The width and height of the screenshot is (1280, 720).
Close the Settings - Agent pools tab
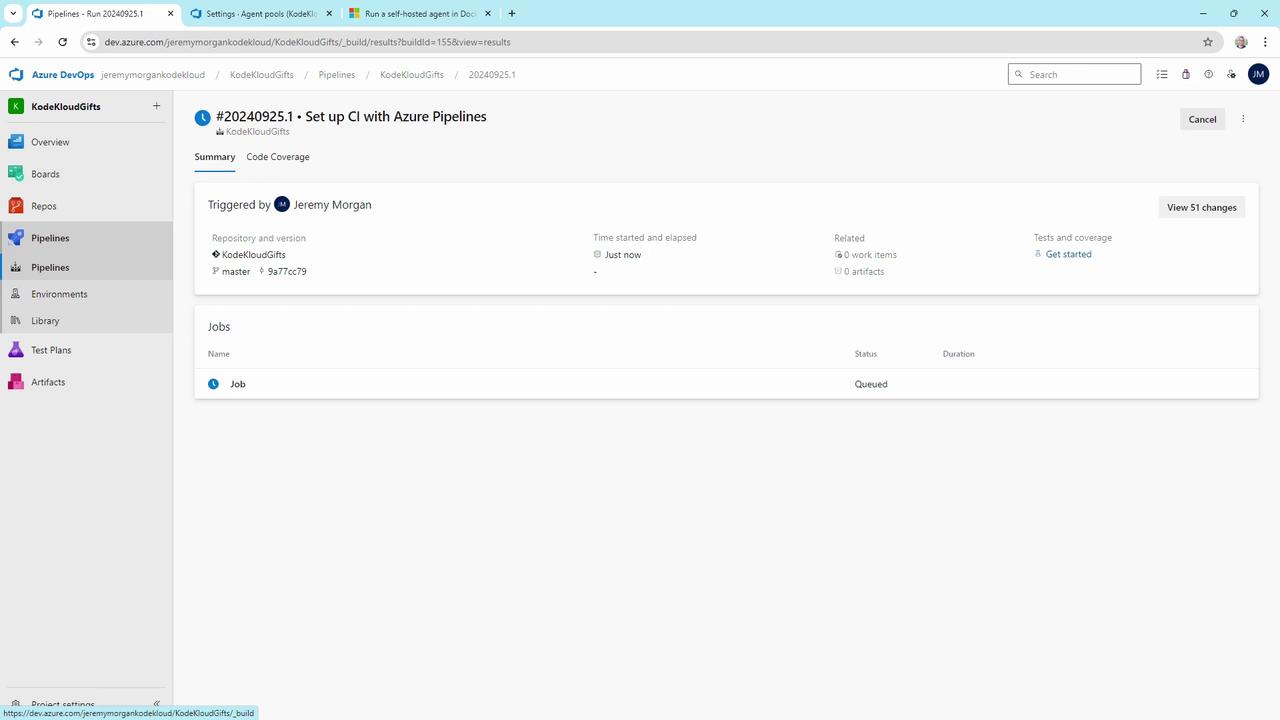(x=328, y=14)
